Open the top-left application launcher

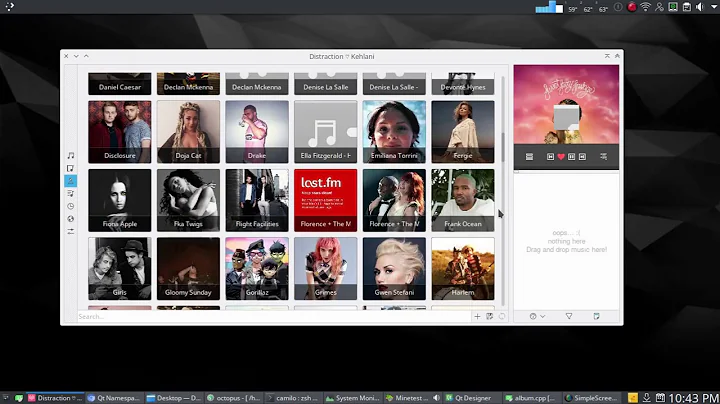[x=9, y=6]
